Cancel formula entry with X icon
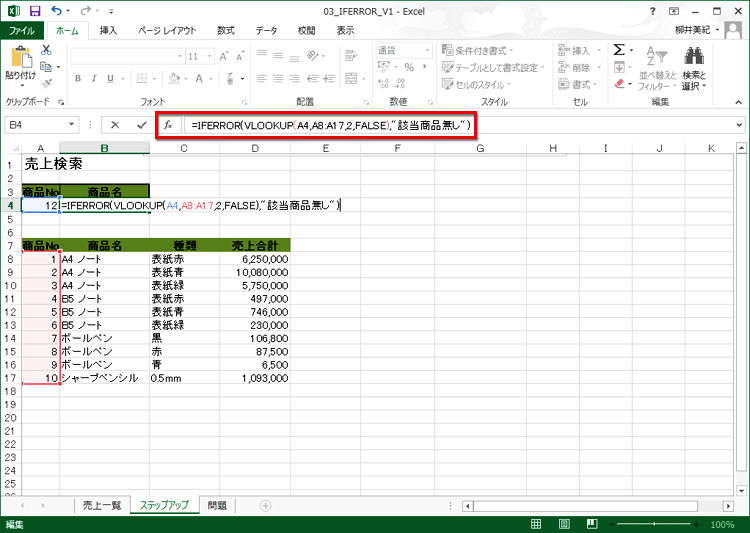 point(115,125)
